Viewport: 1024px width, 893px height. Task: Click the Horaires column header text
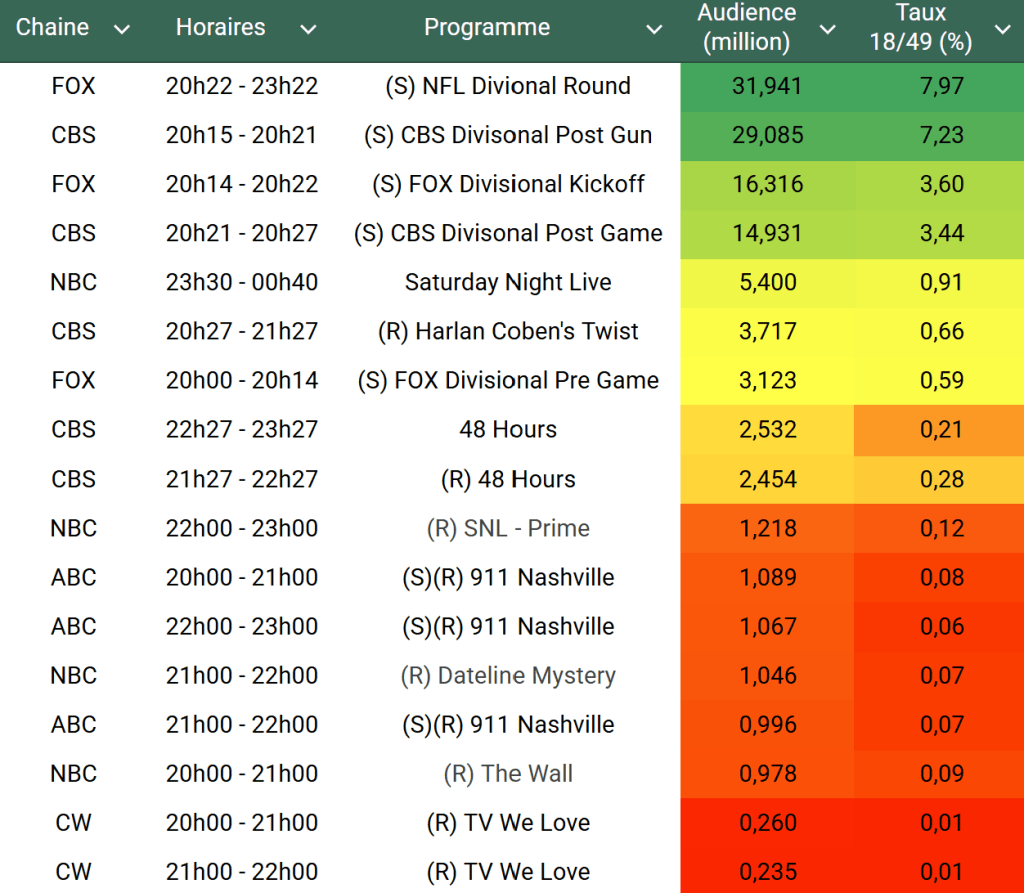click(220, 28)
